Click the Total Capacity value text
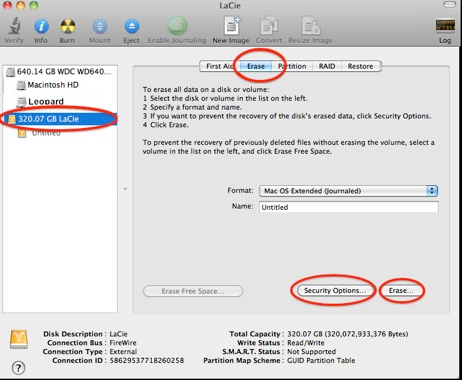This screenshot has width=463, height=380. [x=348, y=334]
